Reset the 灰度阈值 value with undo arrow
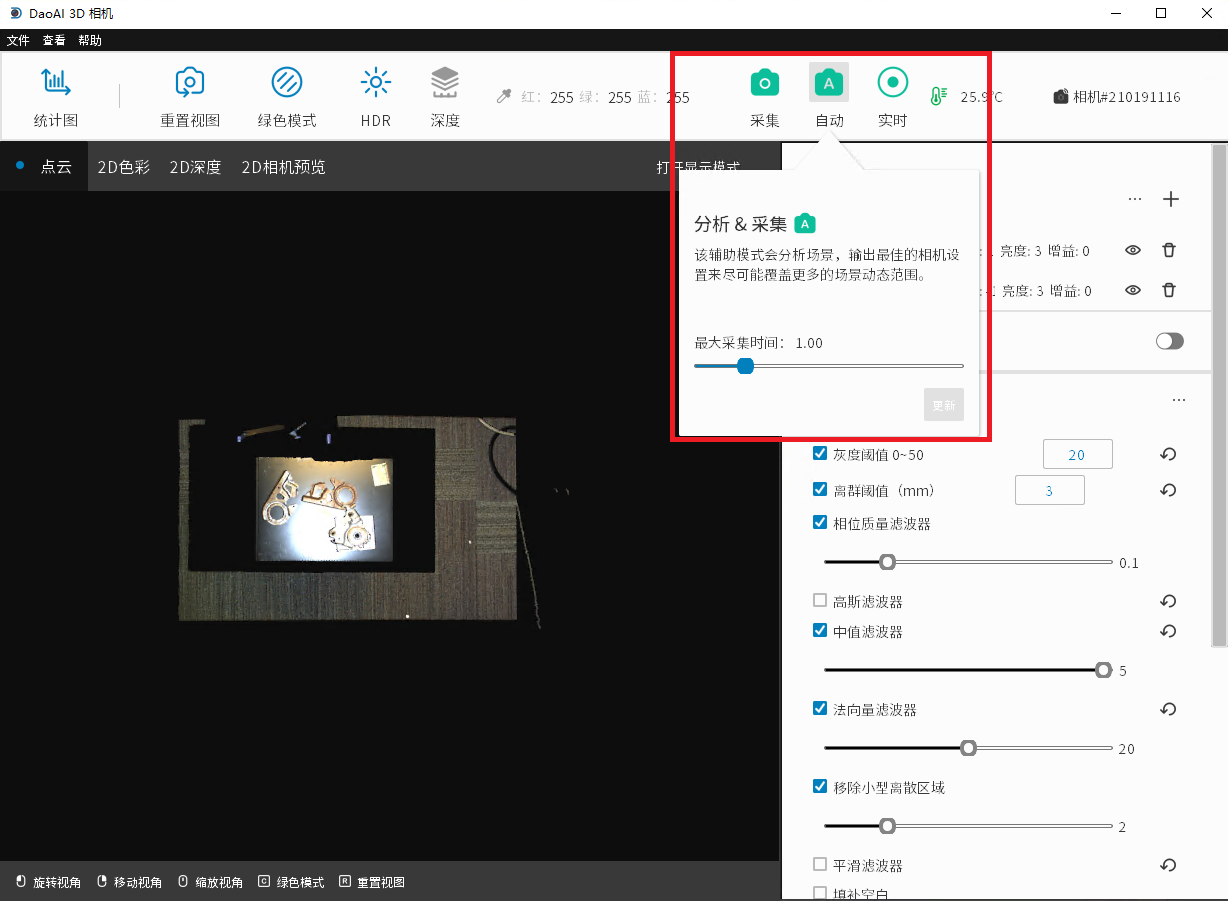The width and height of the screenshot is (1228, 901). tap(1168, 454)
